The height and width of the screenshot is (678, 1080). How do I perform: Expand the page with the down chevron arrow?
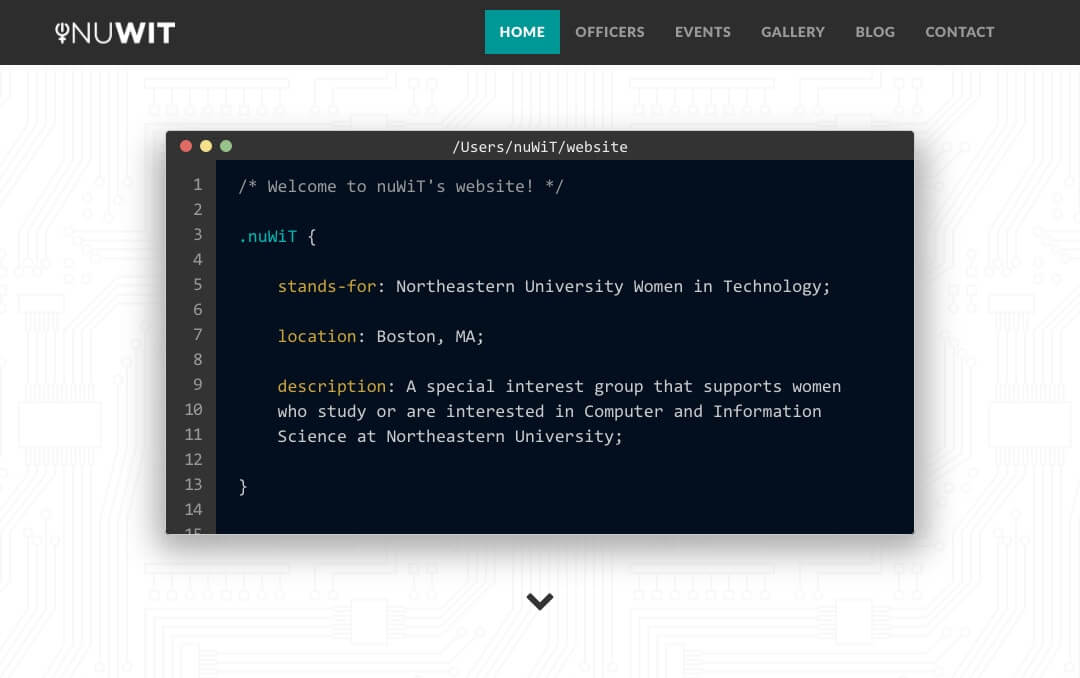tap(540, 601)
